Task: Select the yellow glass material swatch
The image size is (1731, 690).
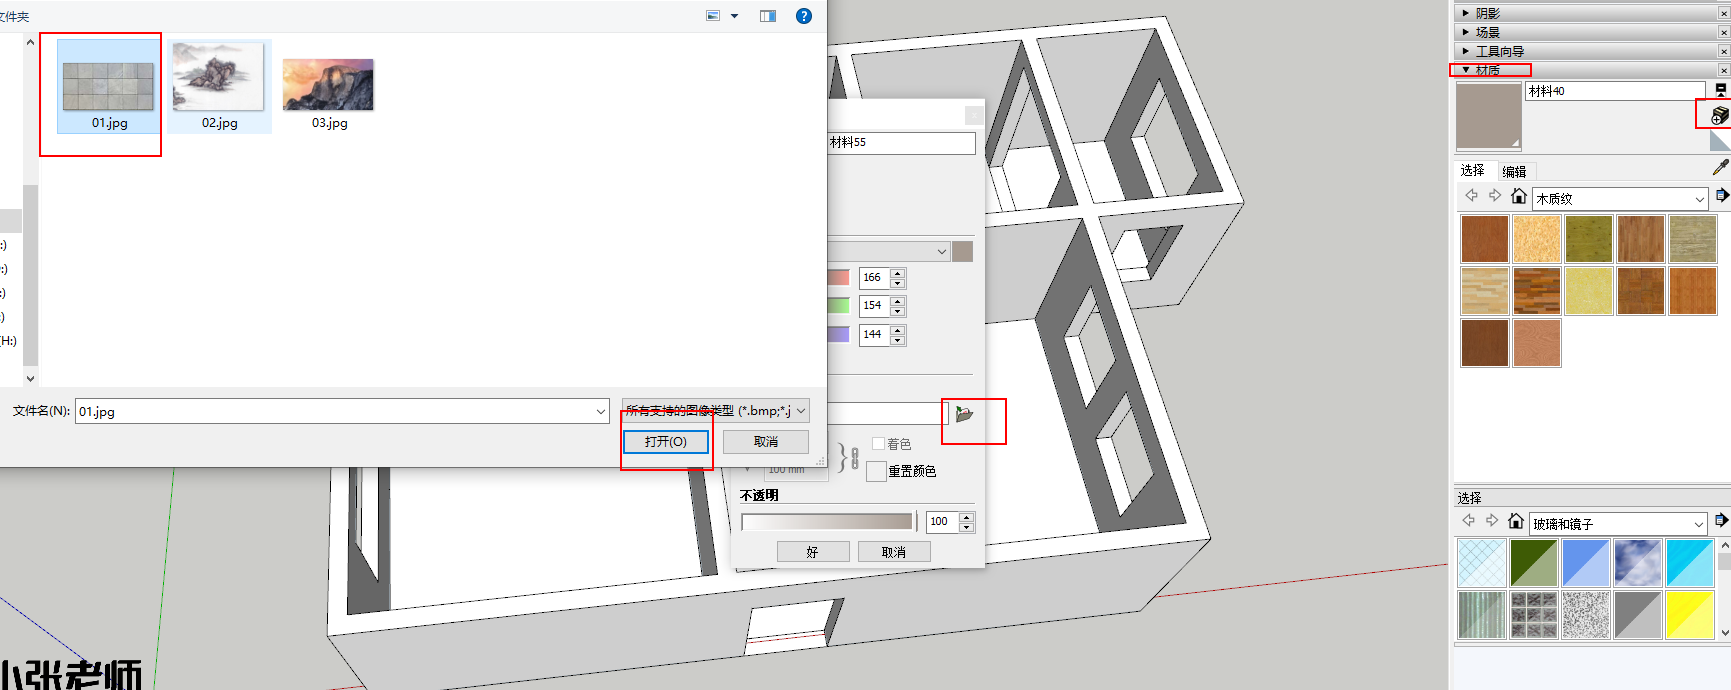Action: [1690, 615]
